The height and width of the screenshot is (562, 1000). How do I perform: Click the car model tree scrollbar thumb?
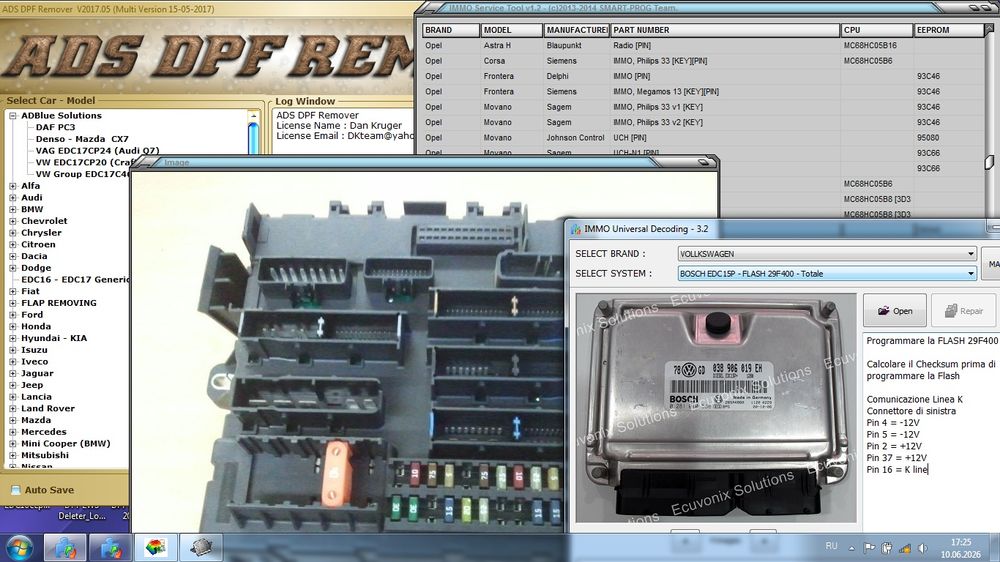click(253, 138)
